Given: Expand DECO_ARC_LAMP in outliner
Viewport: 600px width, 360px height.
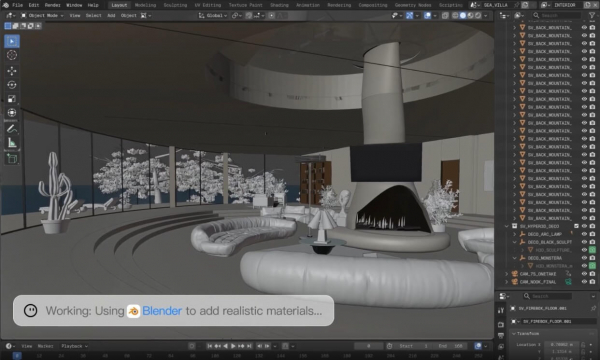Looking at the screenshot, I should [515, 234].
